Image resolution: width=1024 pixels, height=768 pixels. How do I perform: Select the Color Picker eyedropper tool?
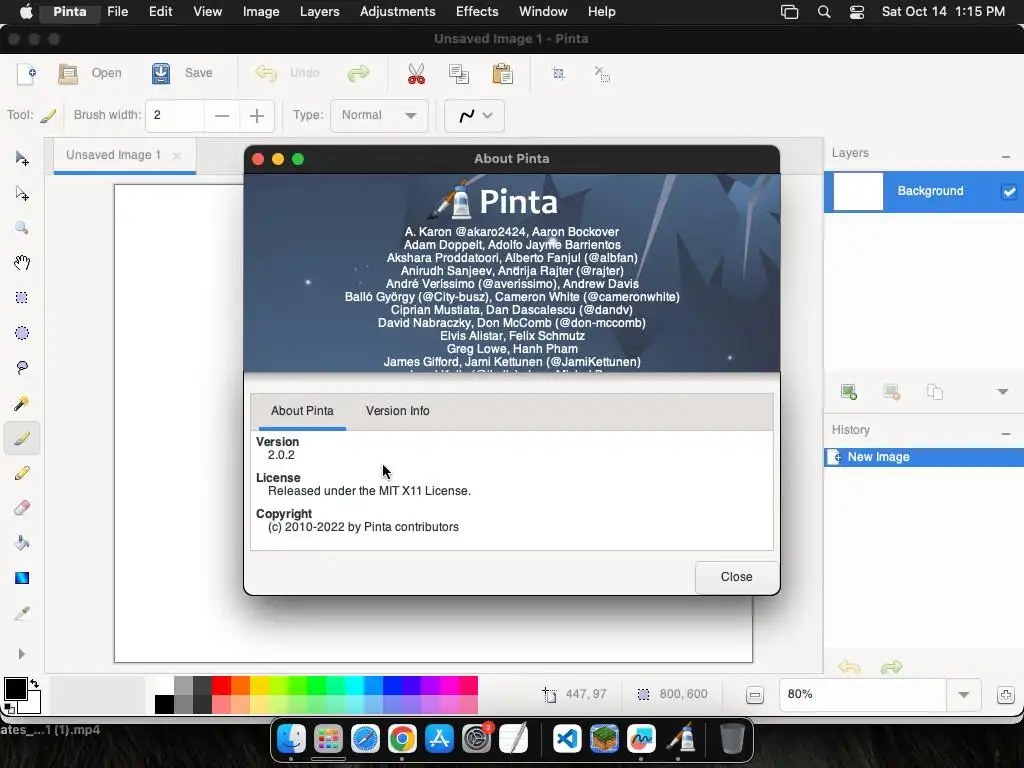(22, 613)
